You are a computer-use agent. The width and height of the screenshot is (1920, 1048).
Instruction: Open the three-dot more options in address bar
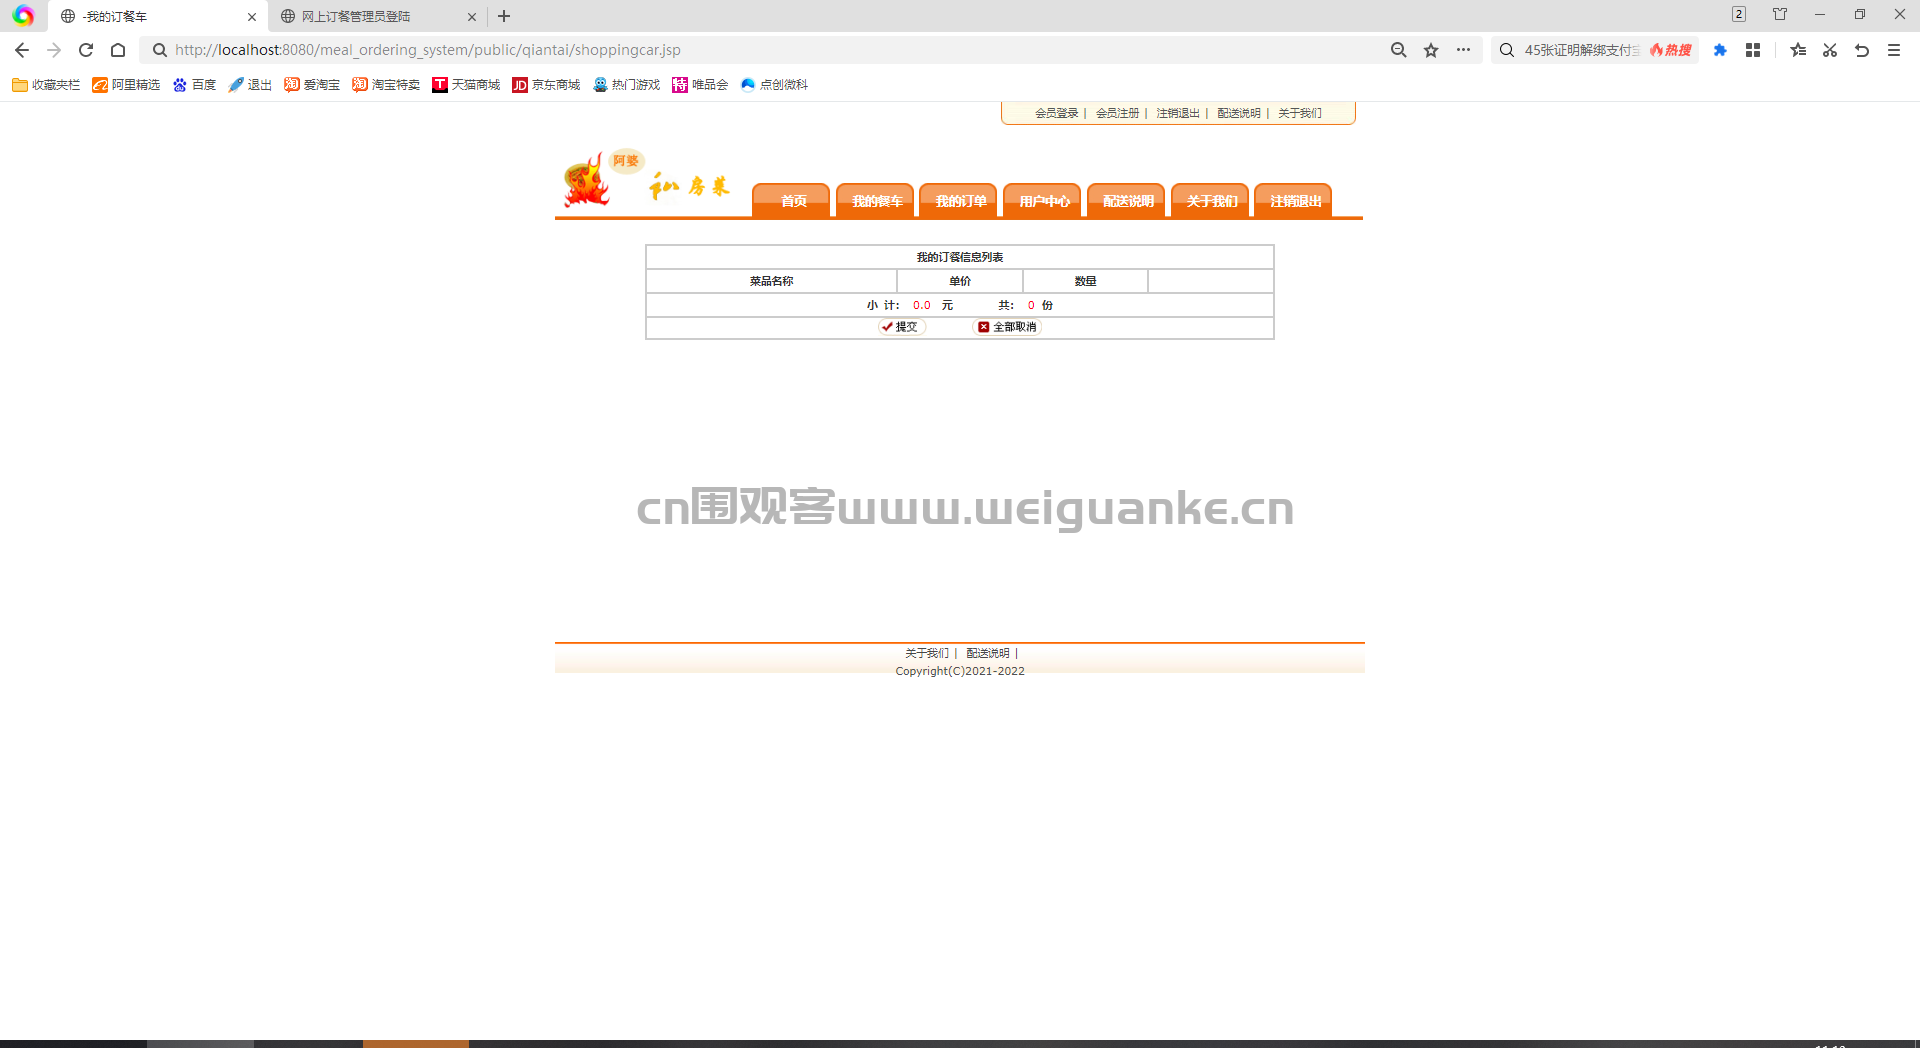point(1463,50)
